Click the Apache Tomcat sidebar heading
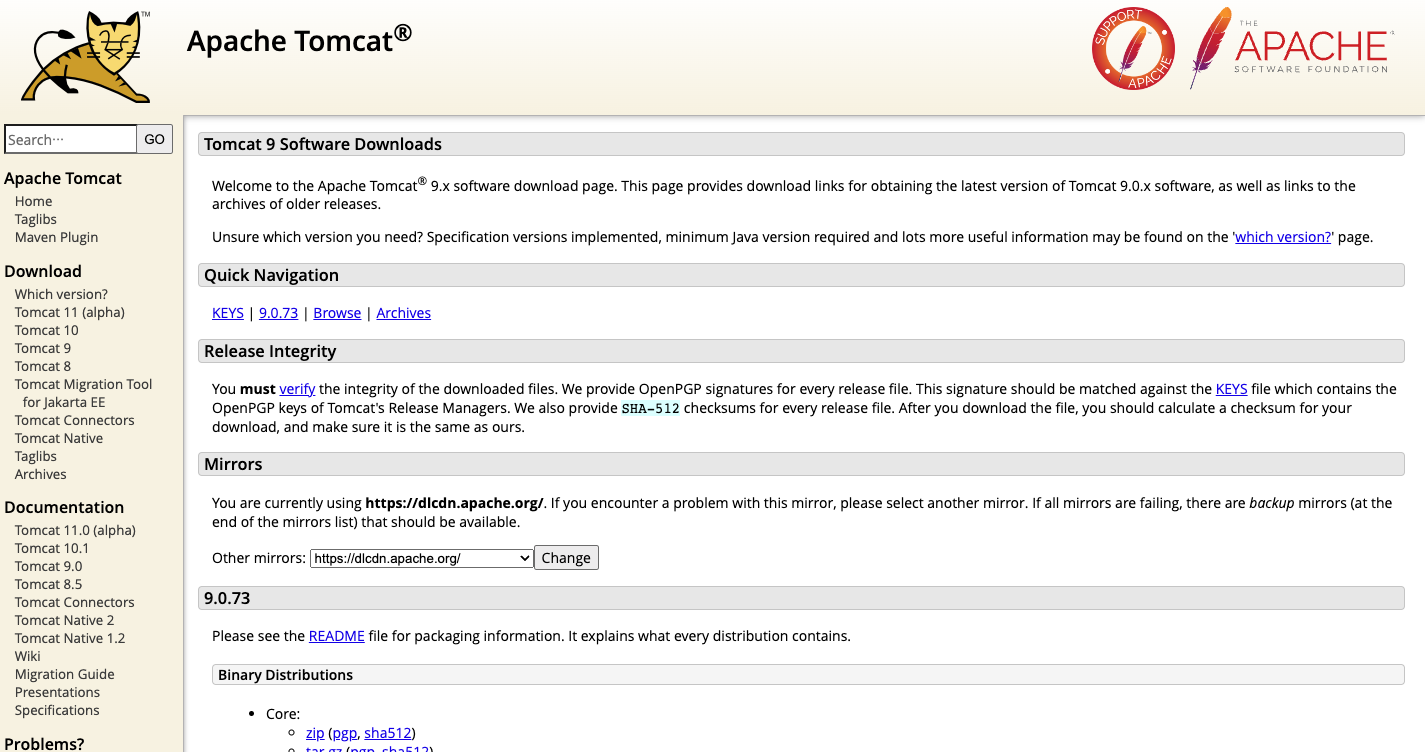 click(x=63, y=178)
